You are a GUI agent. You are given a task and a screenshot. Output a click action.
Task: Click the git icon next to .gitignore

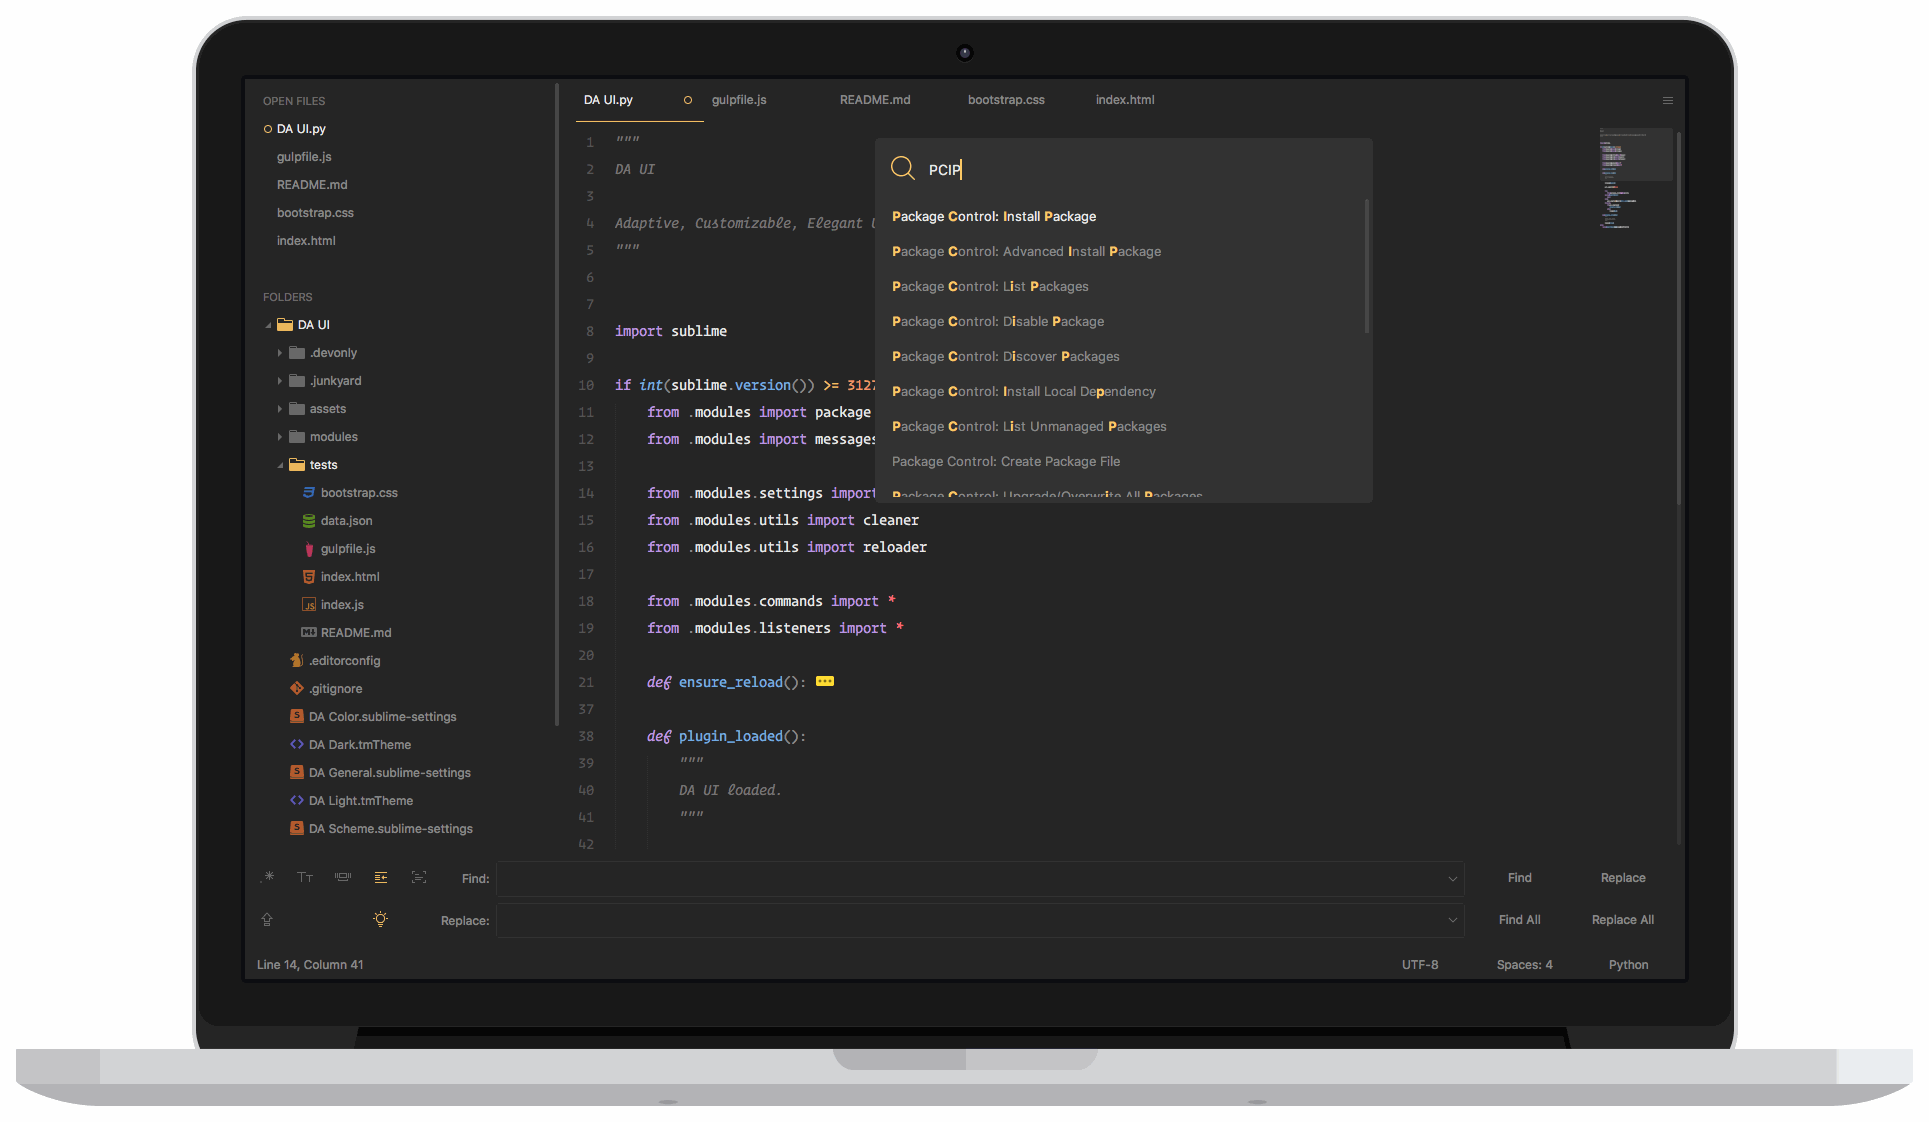point(297,689)
